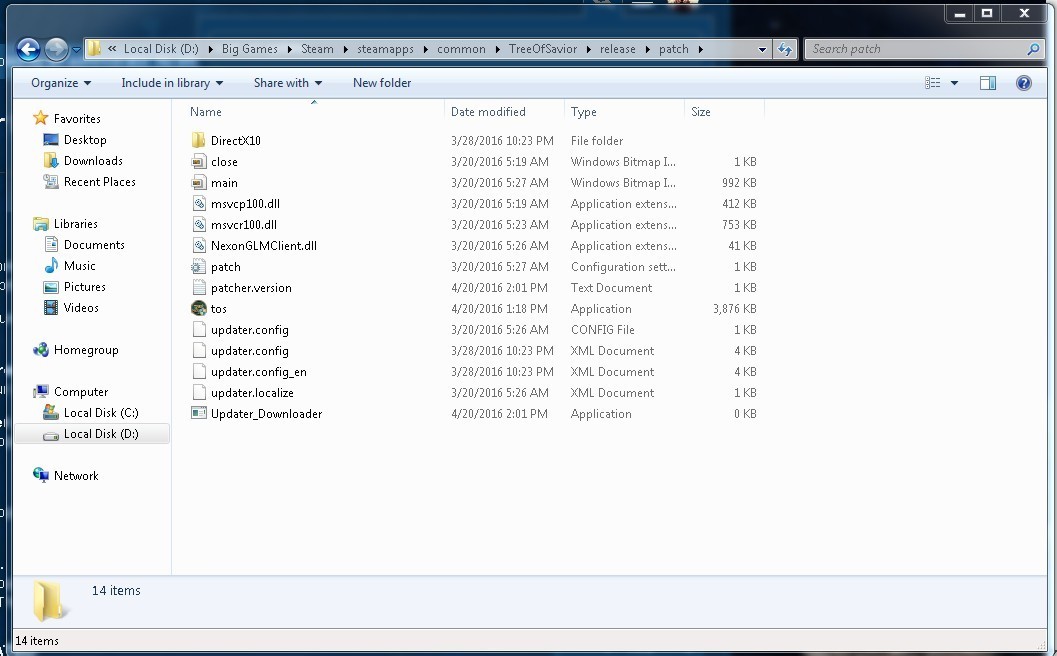Toggle the preview pane button
Screen dimensions: 1057x656
click(988, 83)
